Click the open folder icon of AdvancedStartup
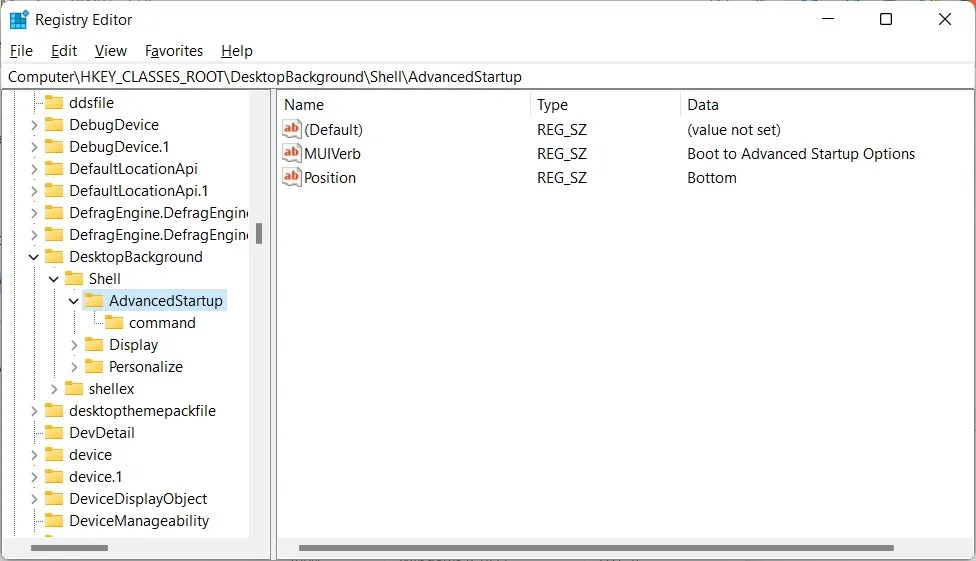976x561 pixels. [x=94, y=300]
